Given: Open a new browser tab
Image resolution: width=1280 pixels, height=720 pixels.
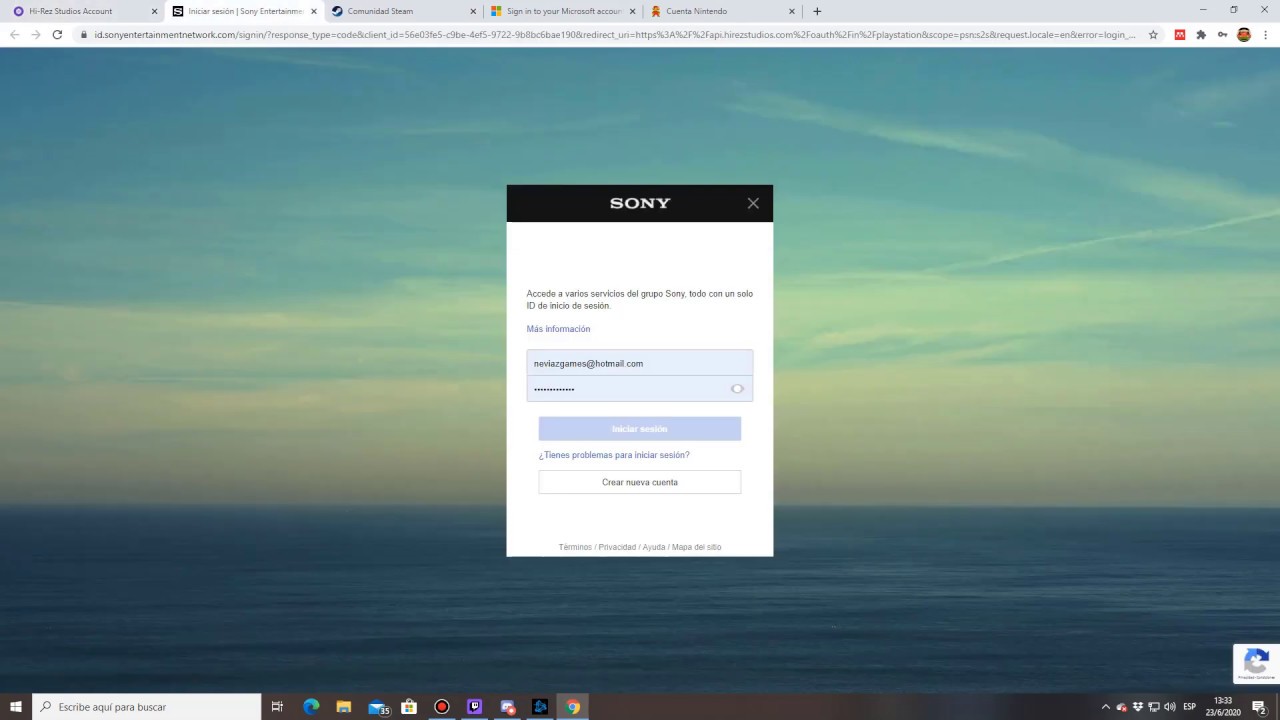Looking at the screenshot, I should [x=817, y=11].
